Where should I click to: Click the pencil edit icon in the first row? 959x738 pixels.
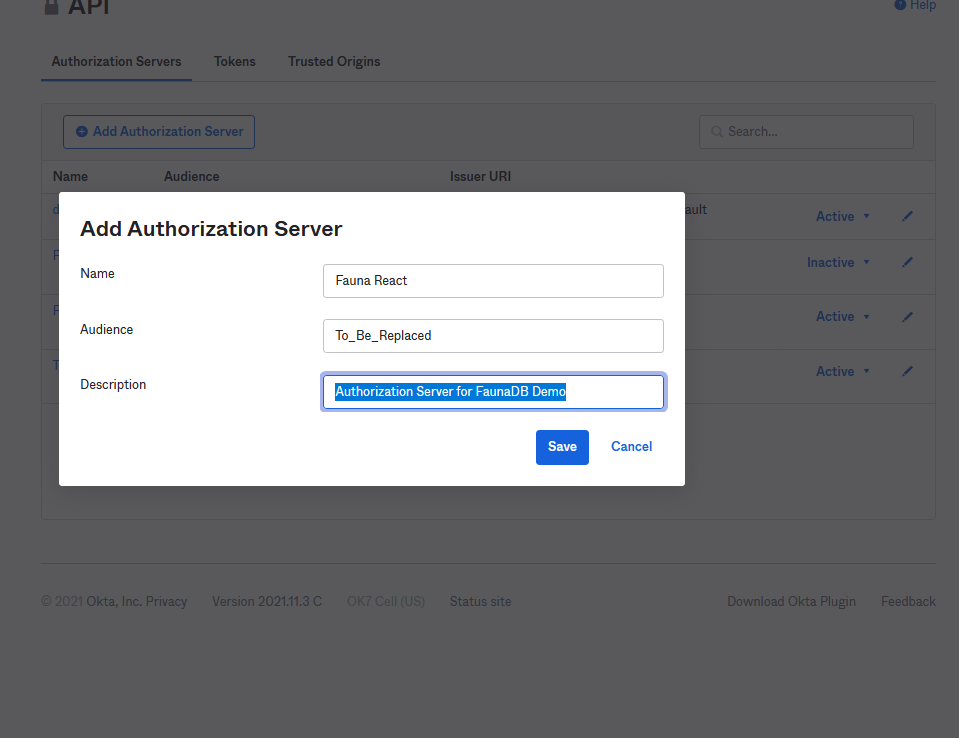pos(907,216)
